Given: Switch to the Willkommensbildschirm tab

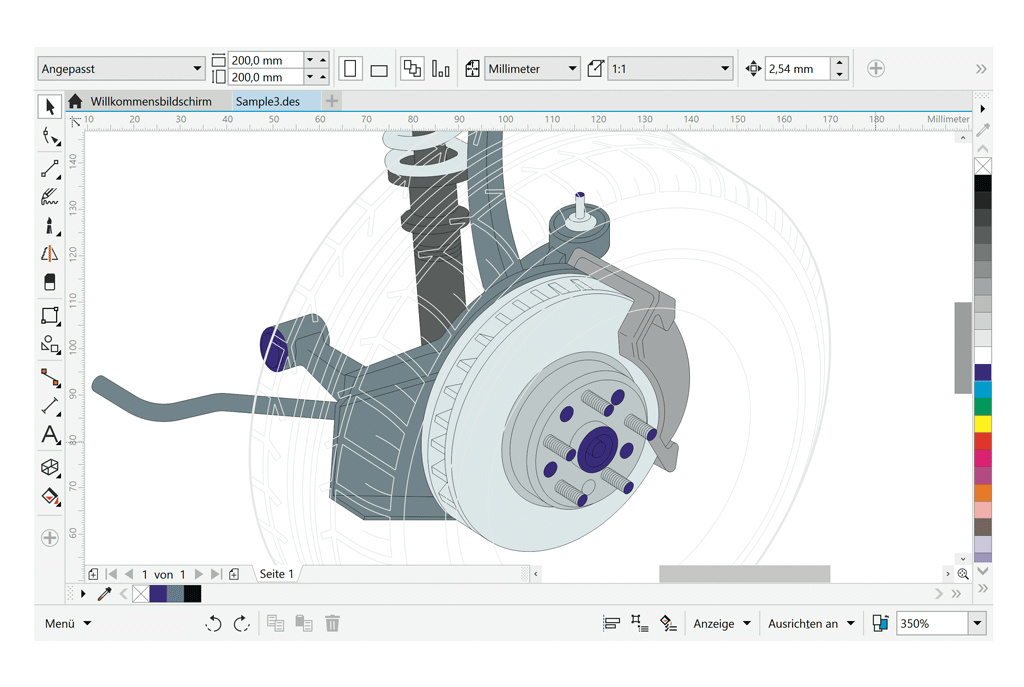Looking at the screenshot, I should click(x=150, y=101).
